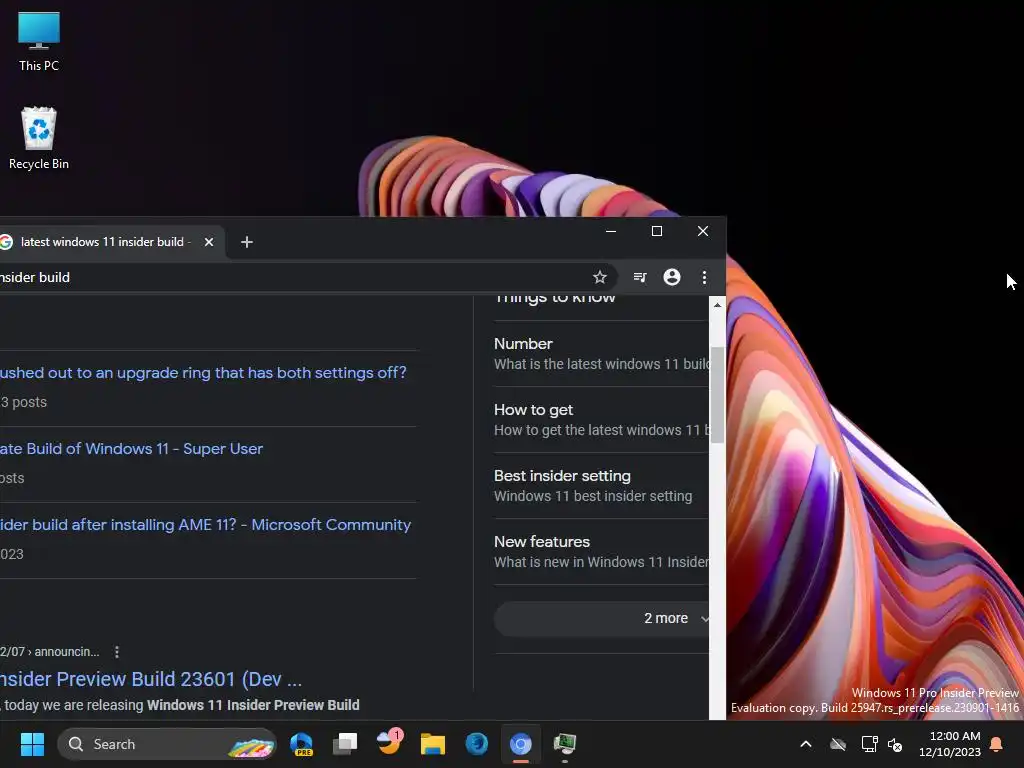Open the 'Build of Windows 11 - Super User' link

(131, 449)
